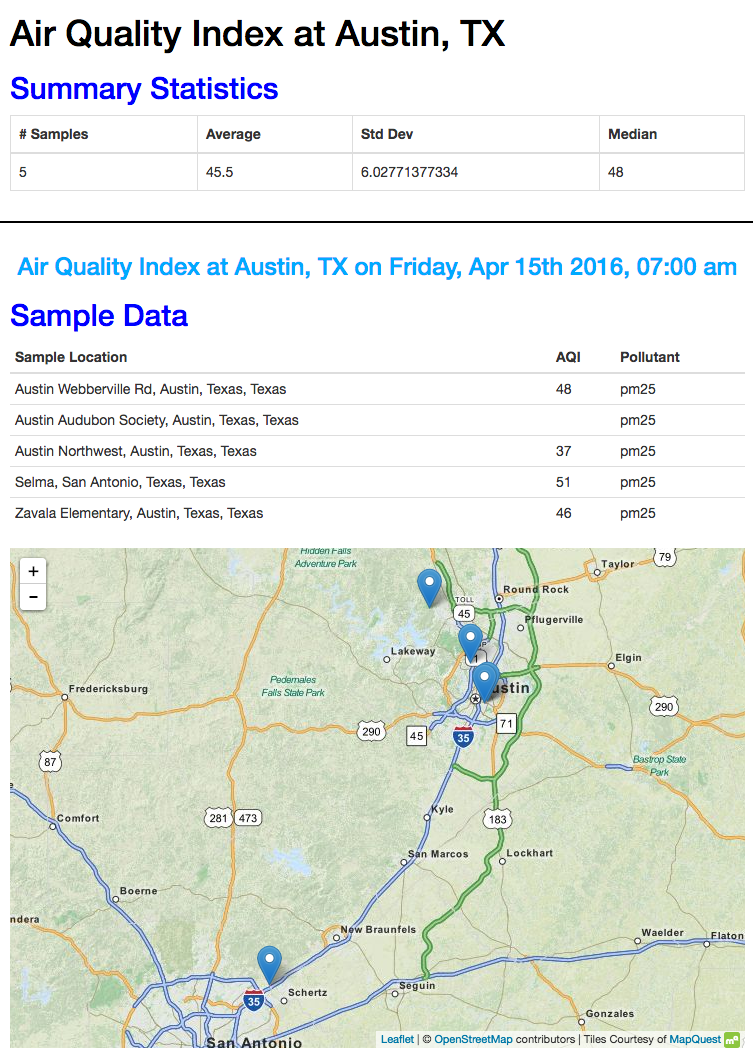Click AQI value 51 for Selma

coord(563,482)
